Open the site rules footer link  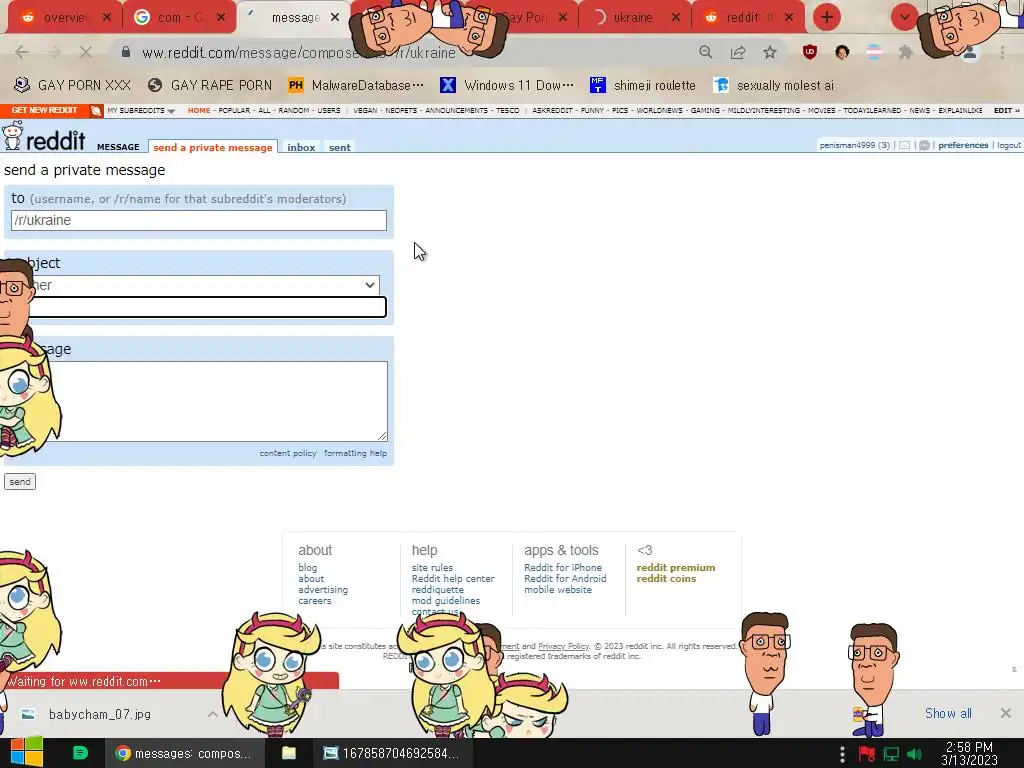432,568
